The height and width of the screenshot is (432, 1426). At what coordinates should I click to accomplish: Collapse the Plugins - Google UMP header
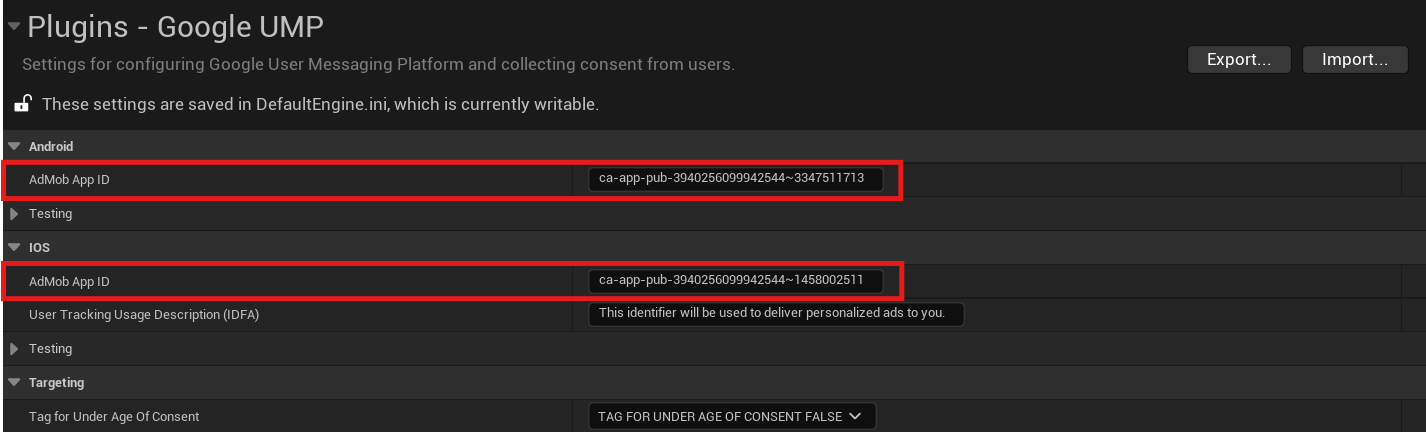pyautogui.click(x=13, y=28)
